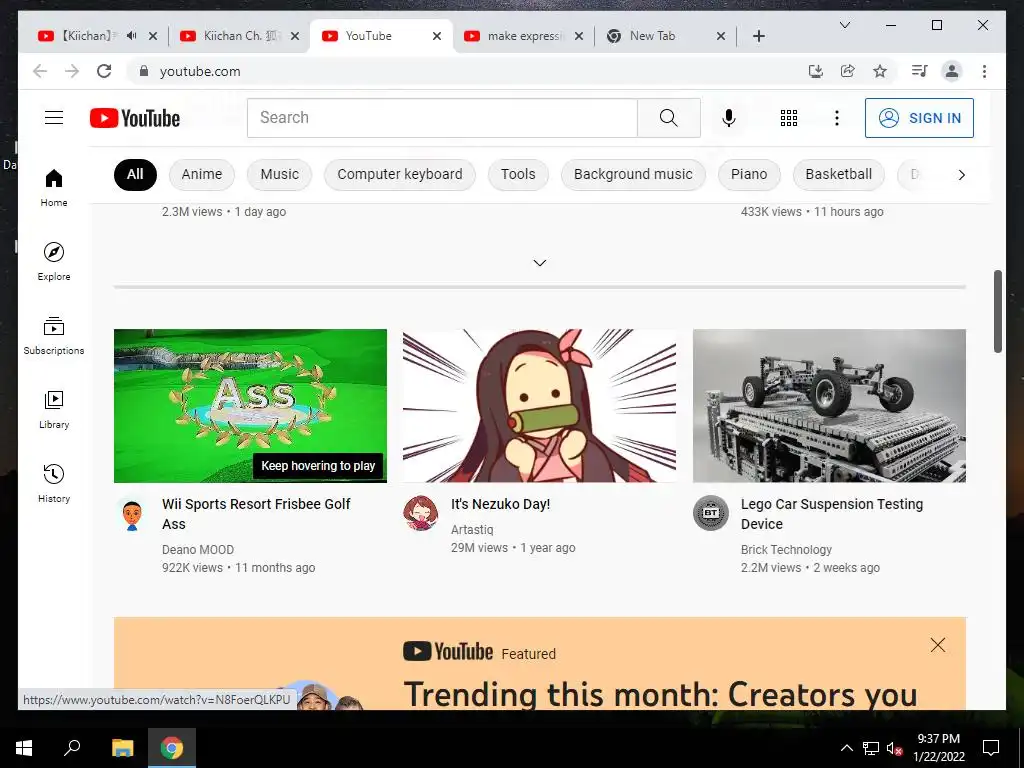Select the Music chip
The width and height of the screenshot is (1024, 768).
pos(280,174)
